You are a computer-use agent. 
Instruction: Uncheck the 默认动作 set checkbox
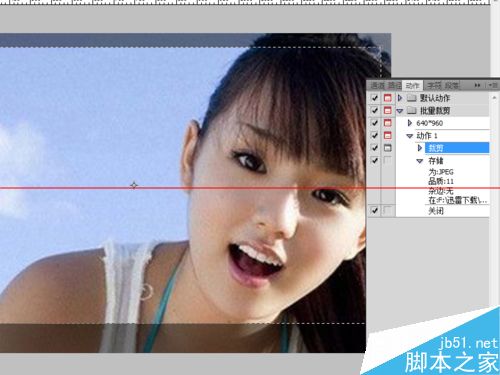tap(375, 98)
